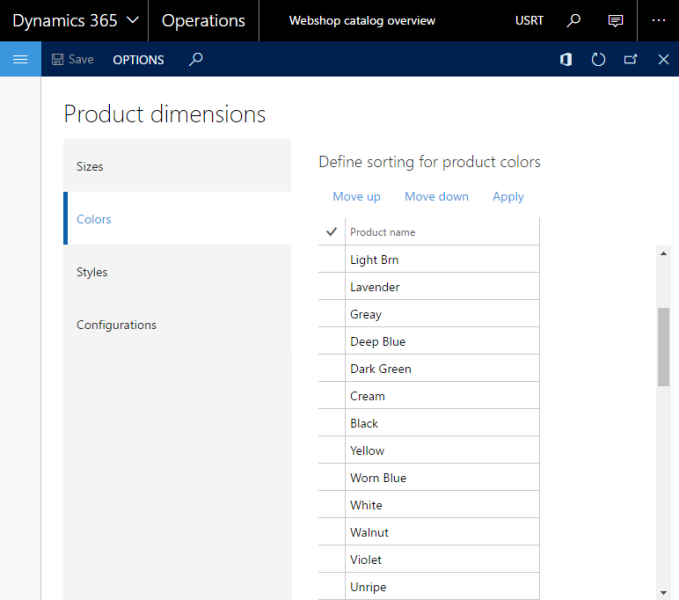Select the Yellow row checkbox
679x600 pixels.
pyautogui.click(x=332, y=450)
